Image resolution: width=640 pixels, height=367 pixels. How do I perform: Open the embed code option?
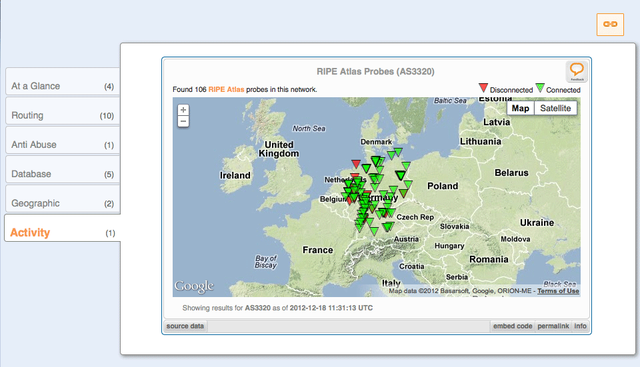(x=513, y=326)
